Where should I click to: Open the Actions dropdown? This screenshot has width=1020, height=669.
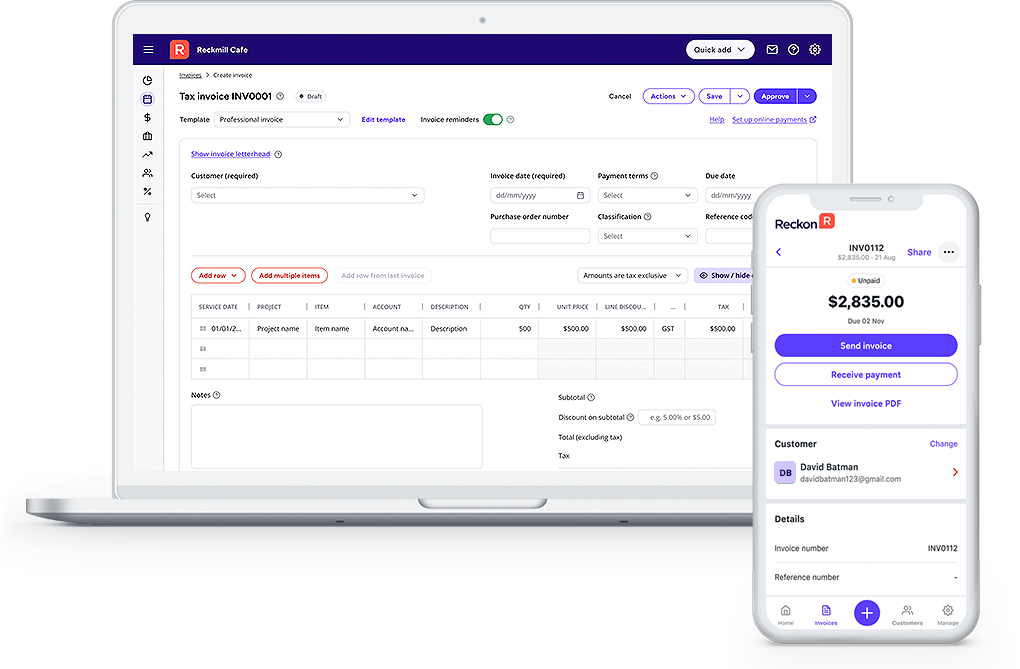point(669,96)
